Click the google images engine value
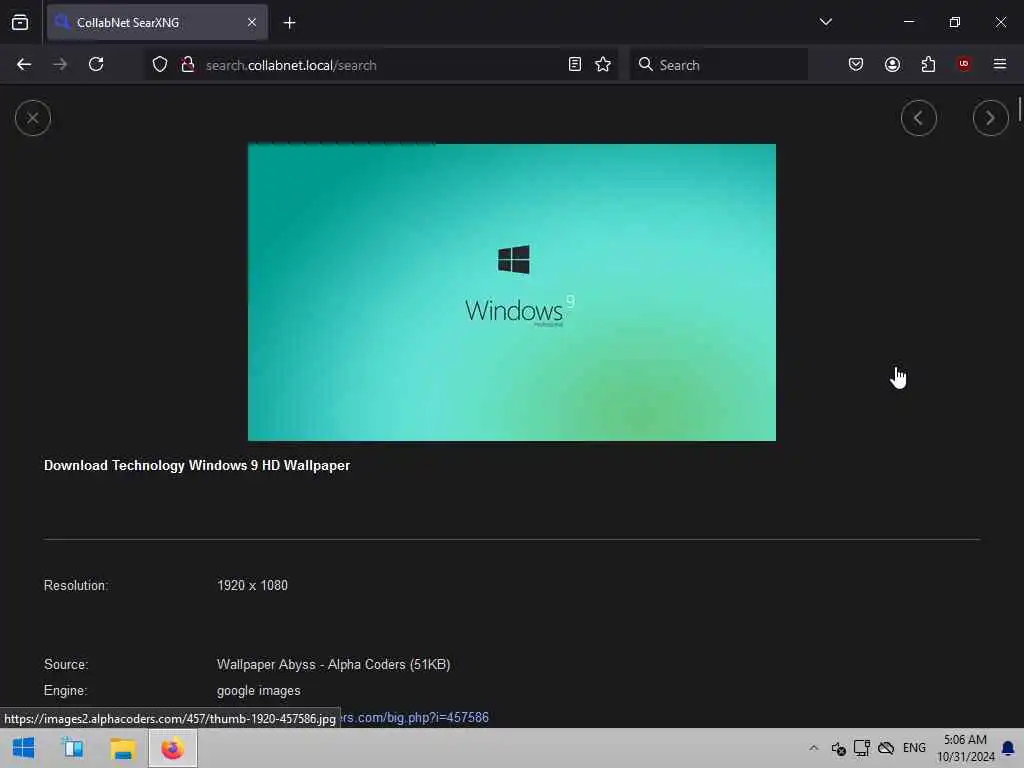The width and height of the screenshot is (1024, 768). [259, 691]
